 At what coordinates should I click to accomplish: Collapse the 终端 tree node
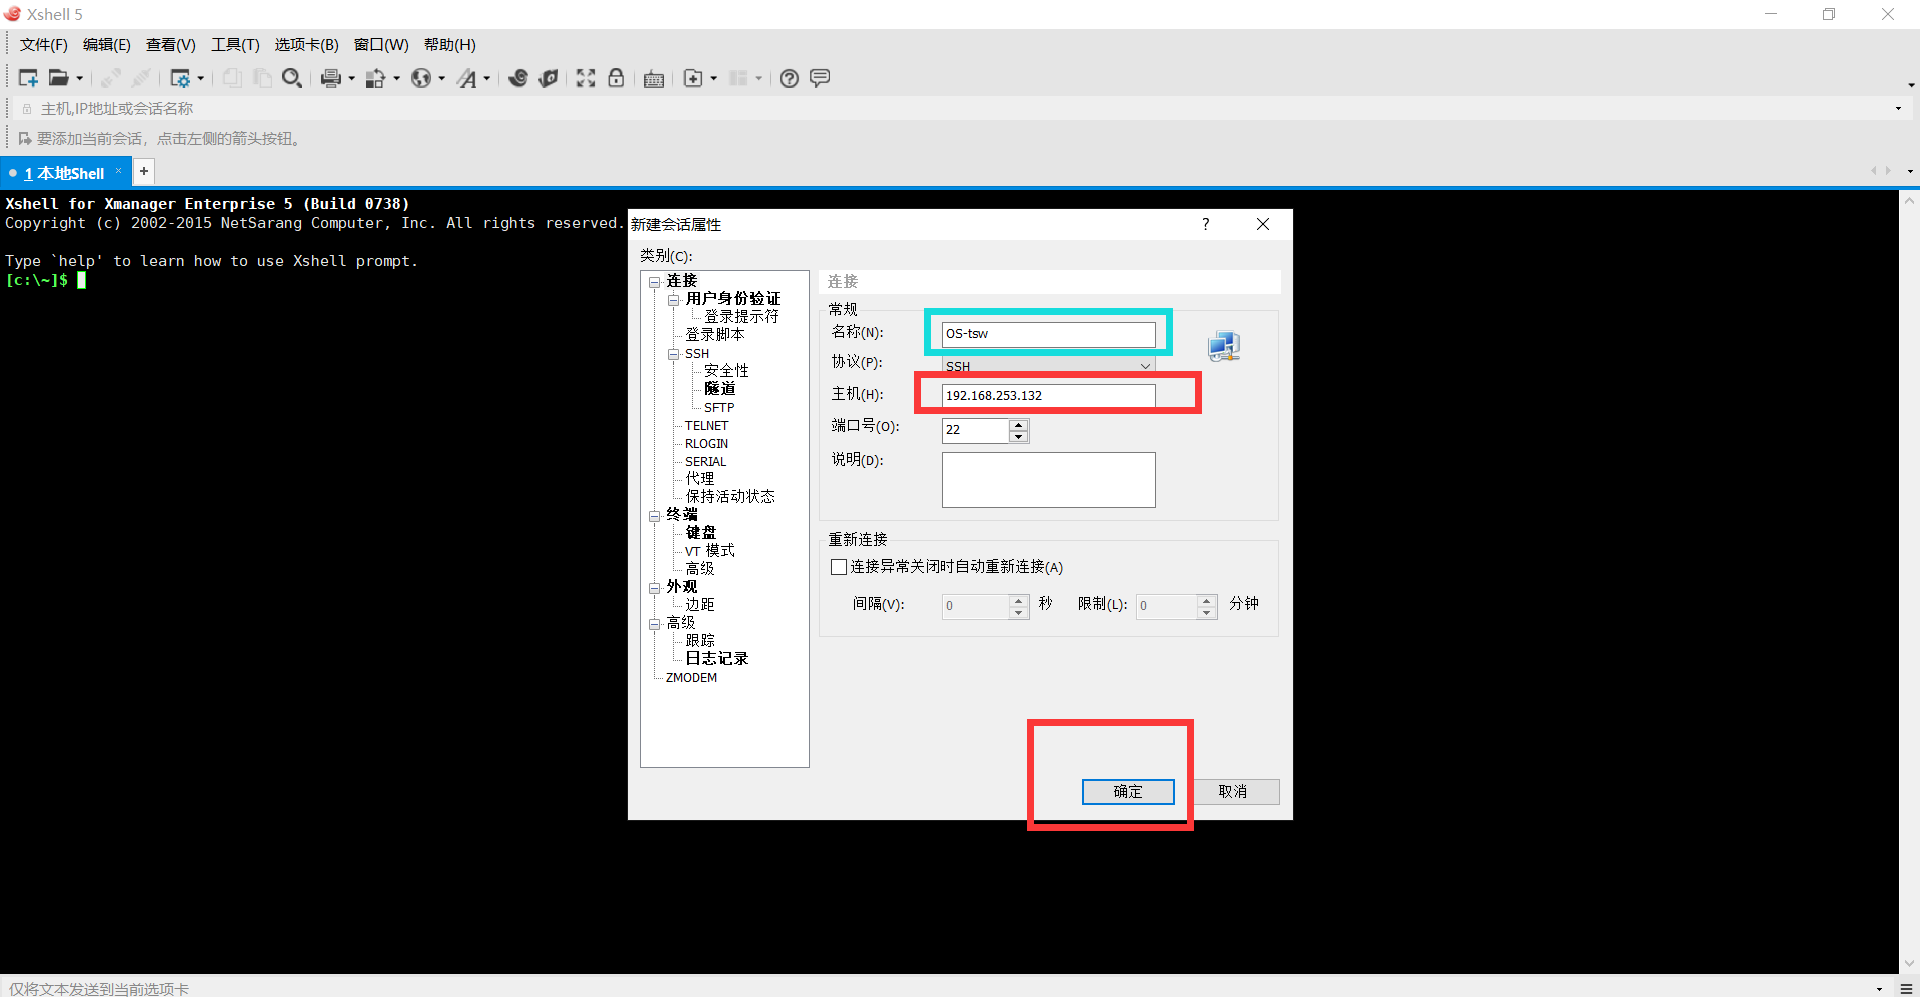pyautogui.click(x=655, y=516)
